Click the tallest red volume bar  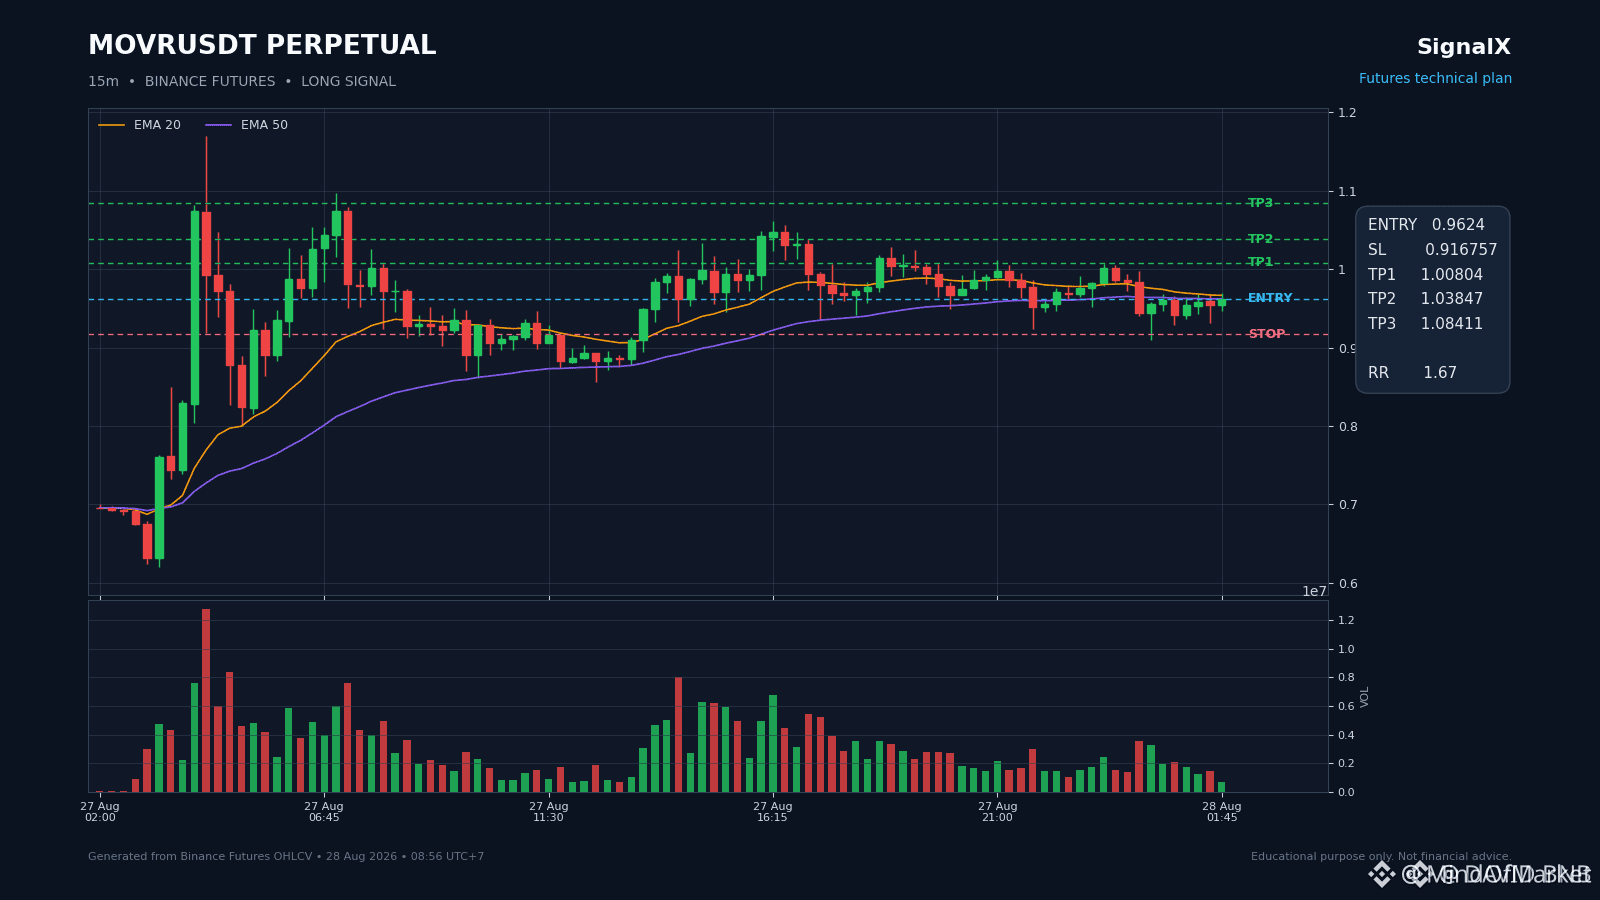(x=206, y=700)
